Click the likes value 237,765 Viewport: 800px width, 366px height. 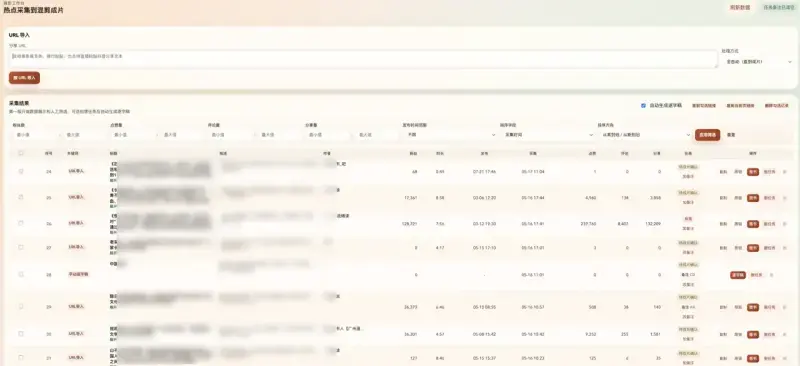[588, 224]
